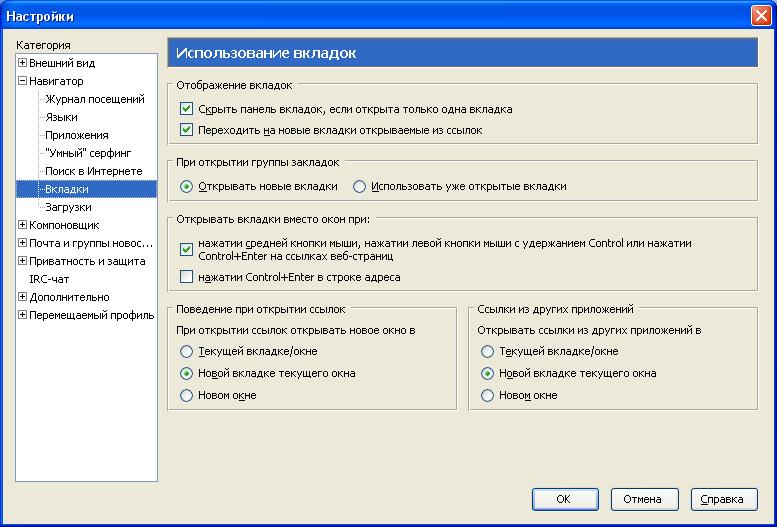Open help via the Справка button
Viewport: 777px width, 527px height.
(724, 499)
